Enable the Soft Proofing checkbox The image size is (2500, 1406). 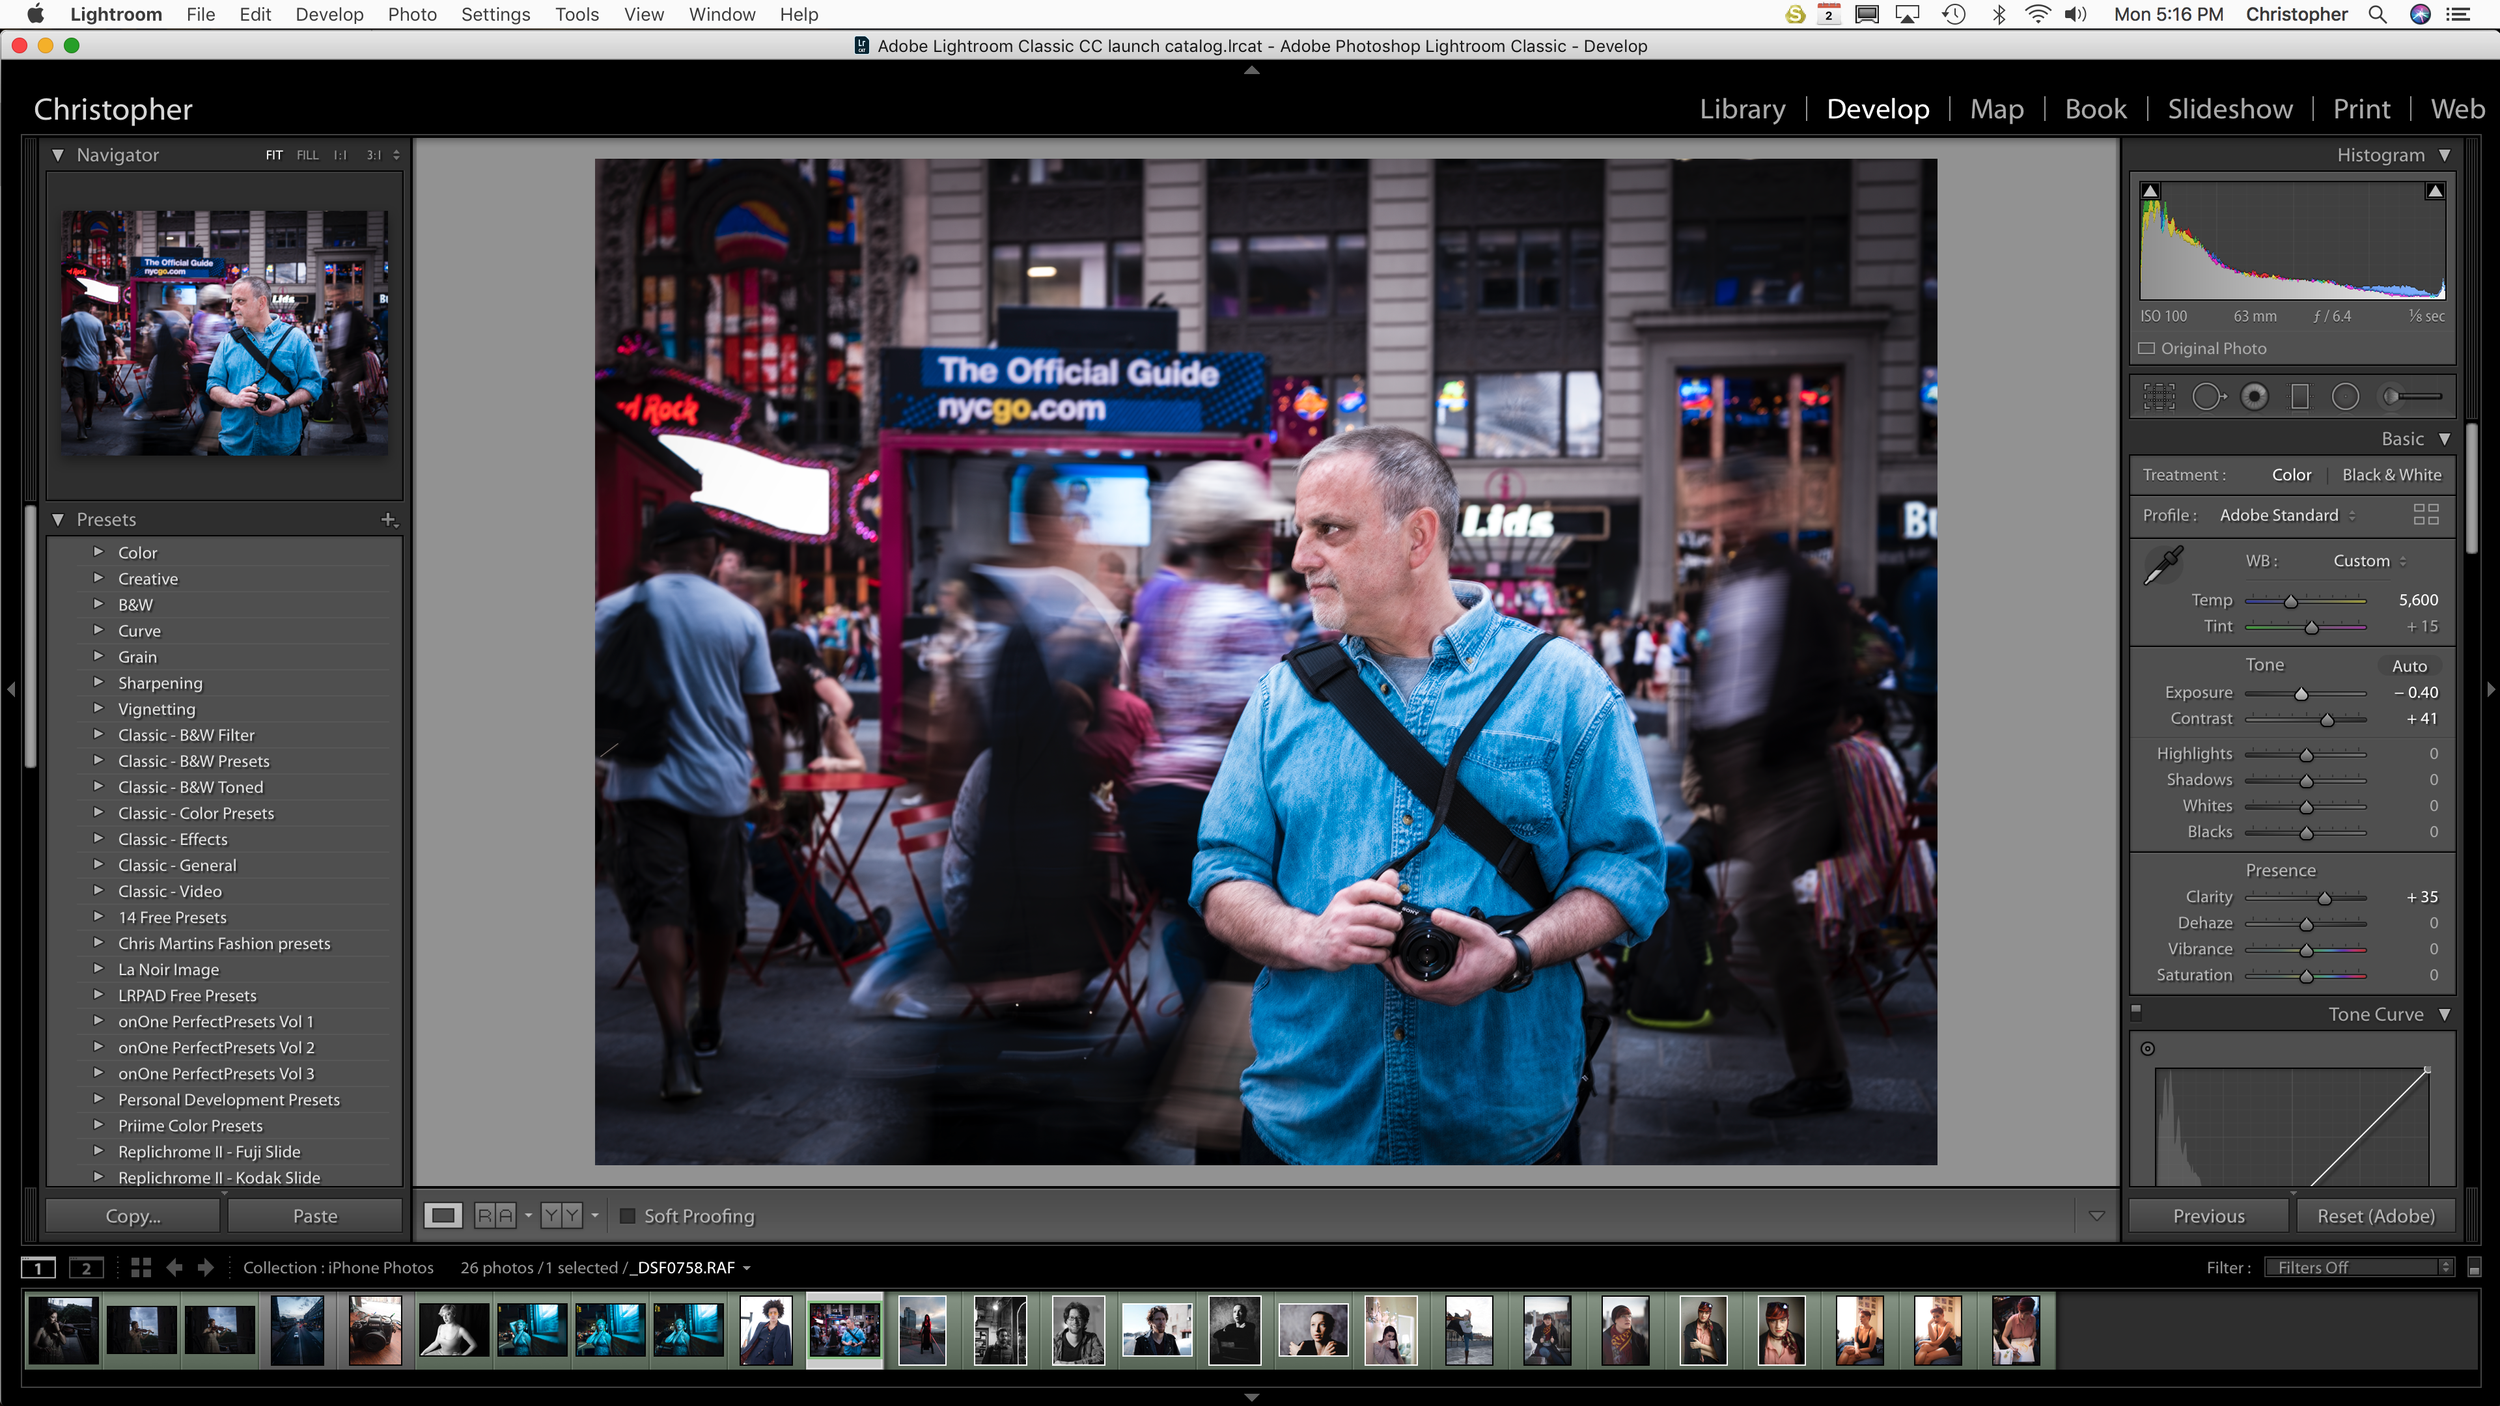click(628, 1216)
